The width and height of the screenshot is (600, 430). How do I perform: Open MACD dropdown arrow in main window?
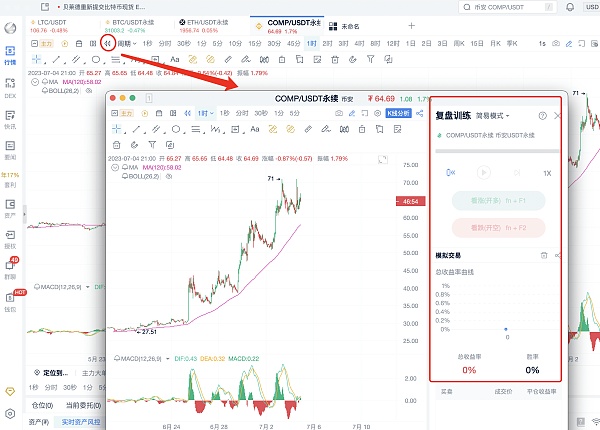[88, 287]
